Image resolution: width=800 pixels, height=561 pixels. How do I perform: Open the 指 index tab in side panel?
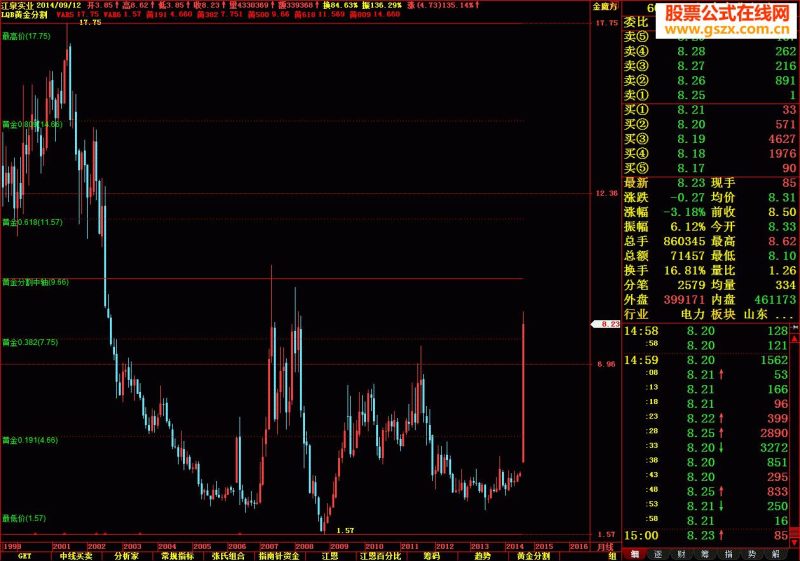[729, 555]
